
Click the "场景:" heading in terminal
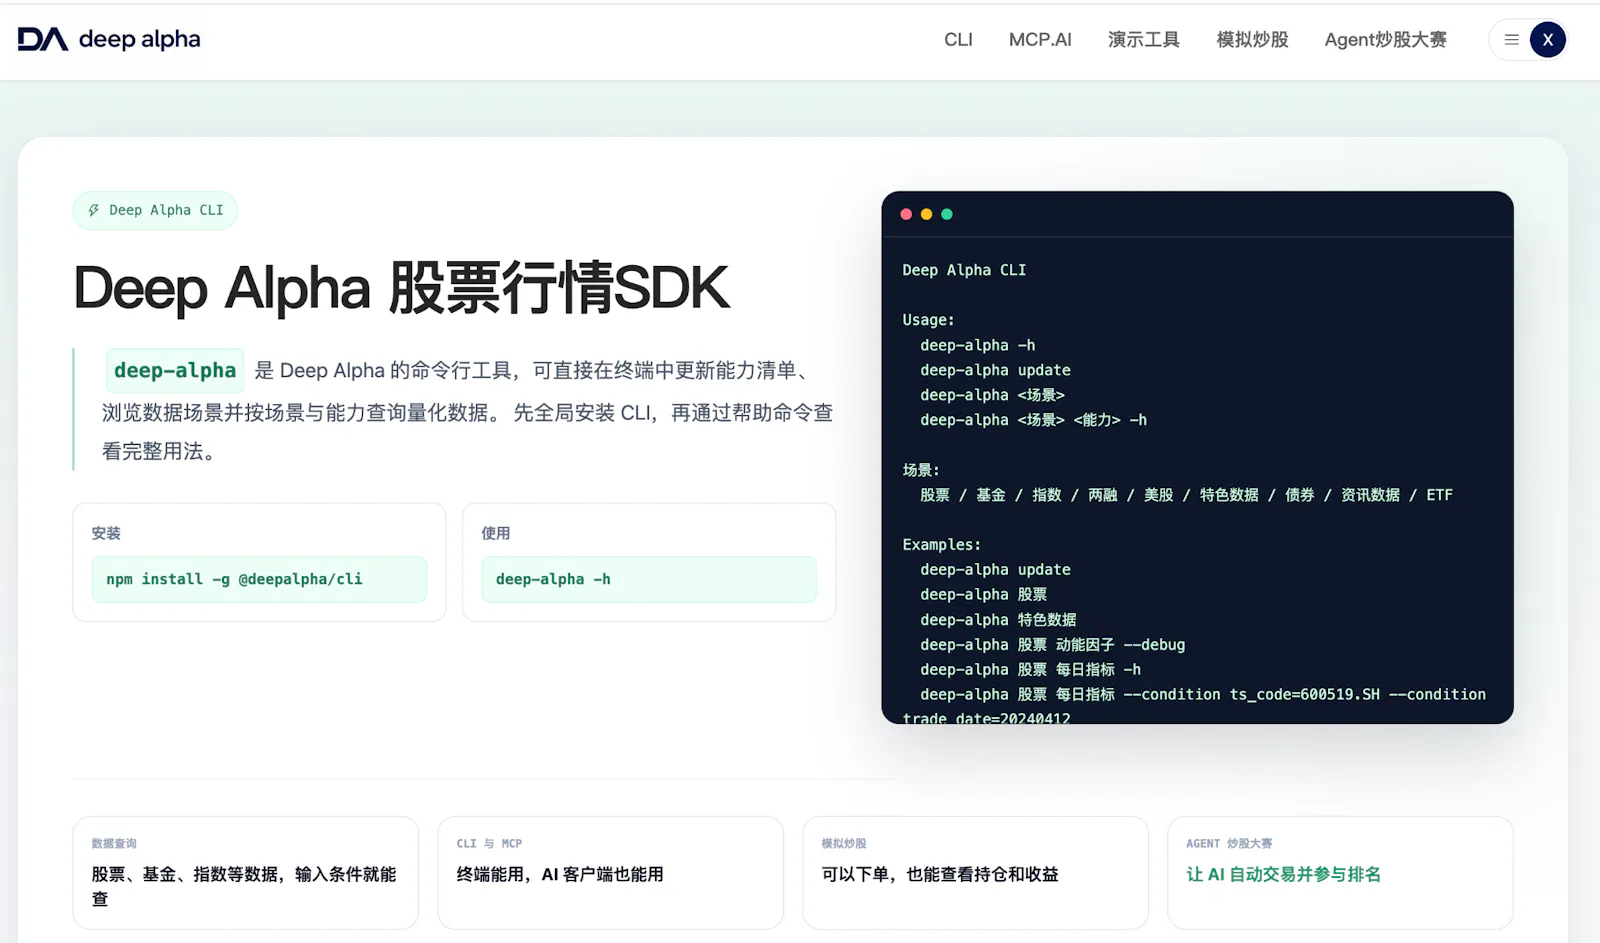click(x=921, y=470)
